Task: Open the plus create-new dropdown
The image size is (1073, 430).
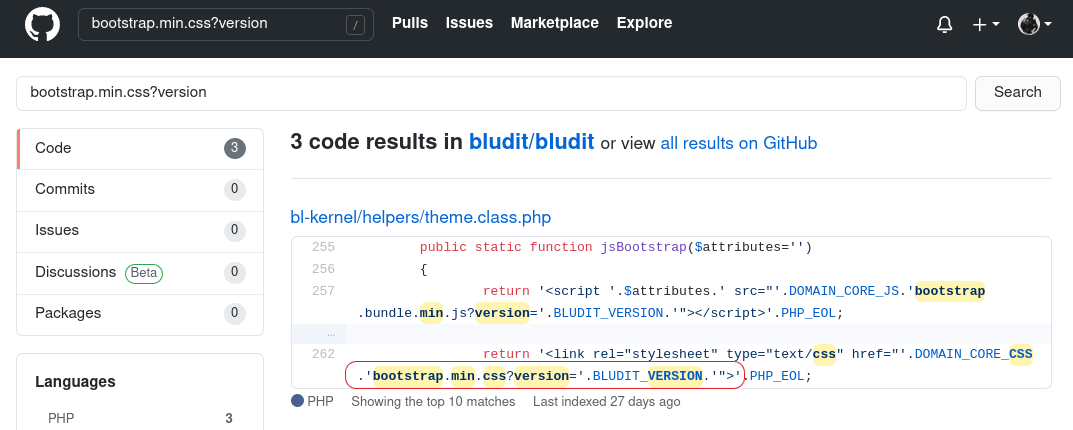Action: [986, 25]
